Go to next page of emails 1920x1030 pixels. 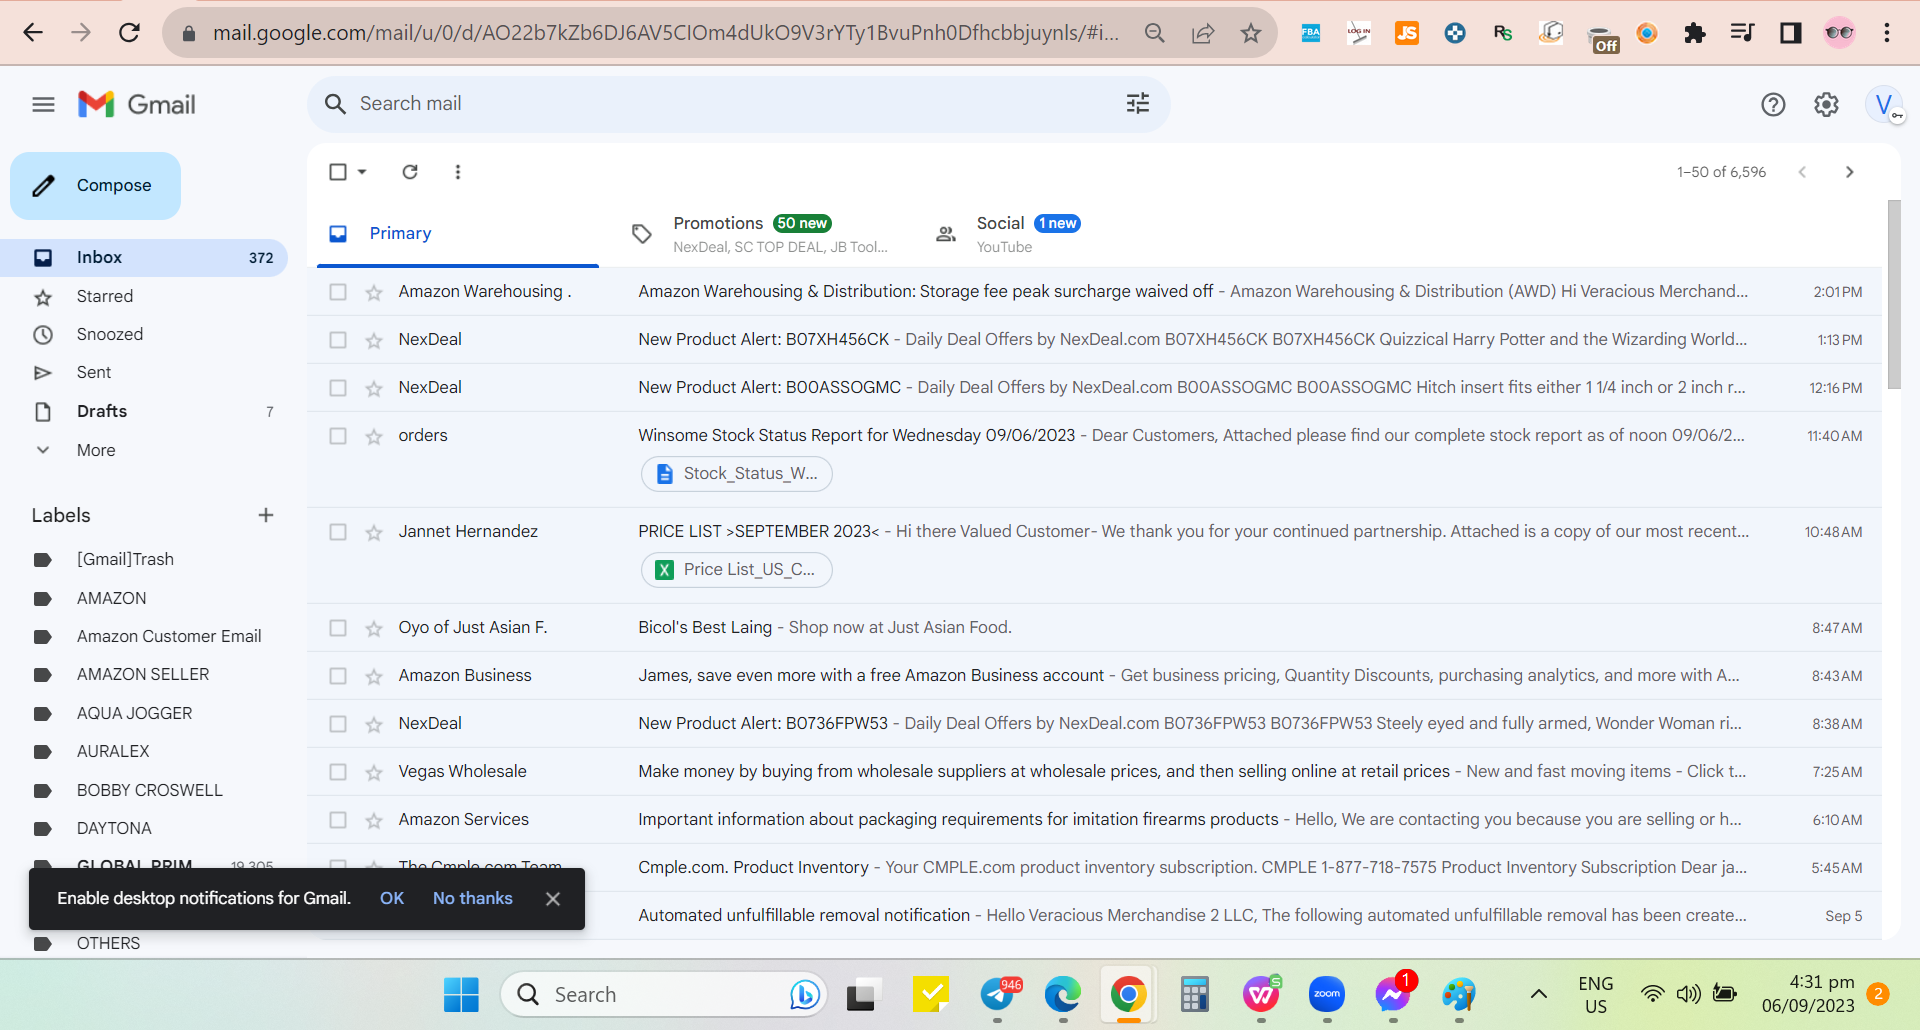[x=1849, y=172]
